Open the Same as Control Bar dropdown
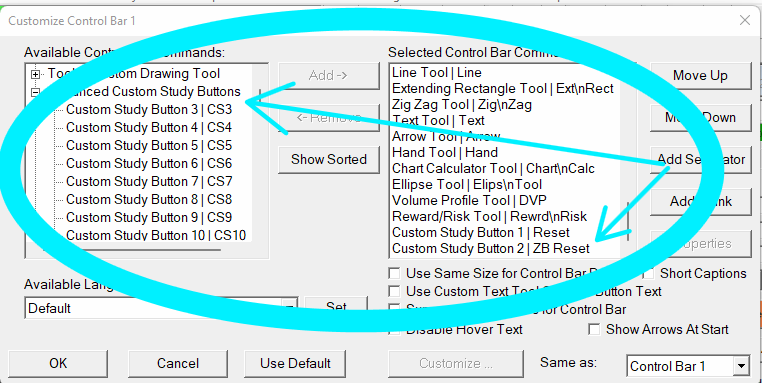 [x=741, y=366]
